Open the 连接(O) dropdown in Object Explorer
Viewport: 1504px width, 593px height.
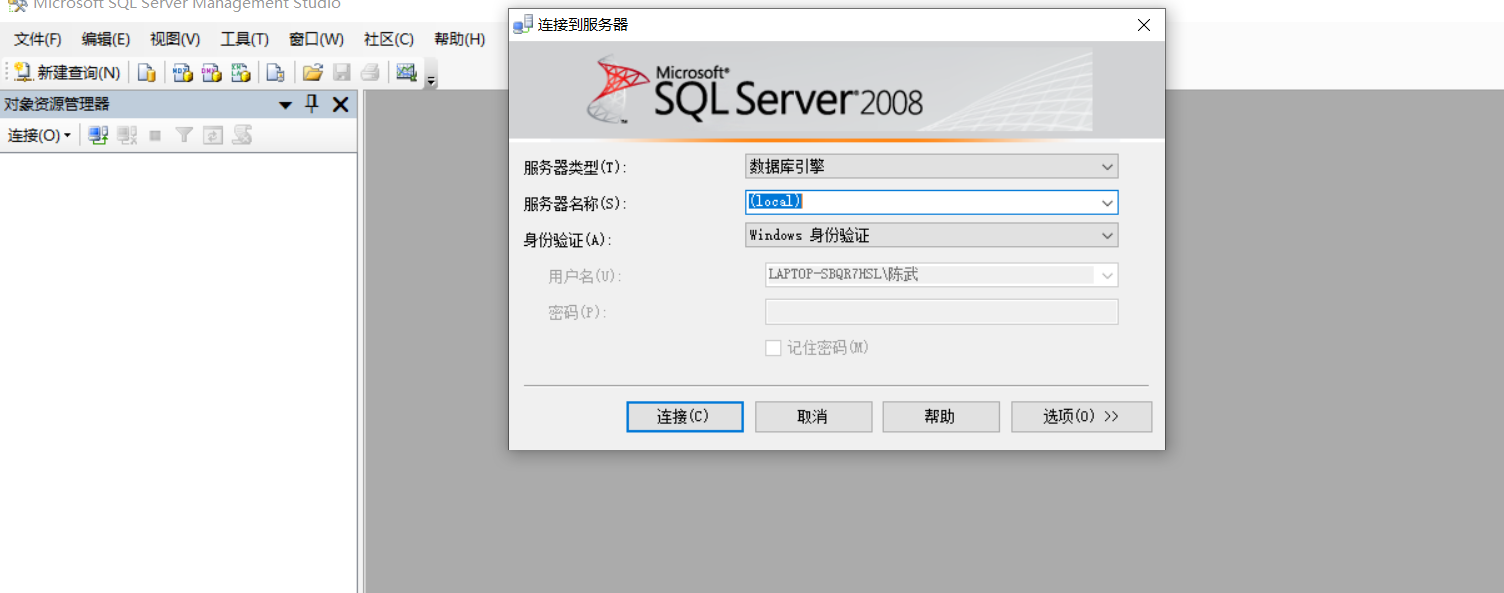tap(40, 135)
